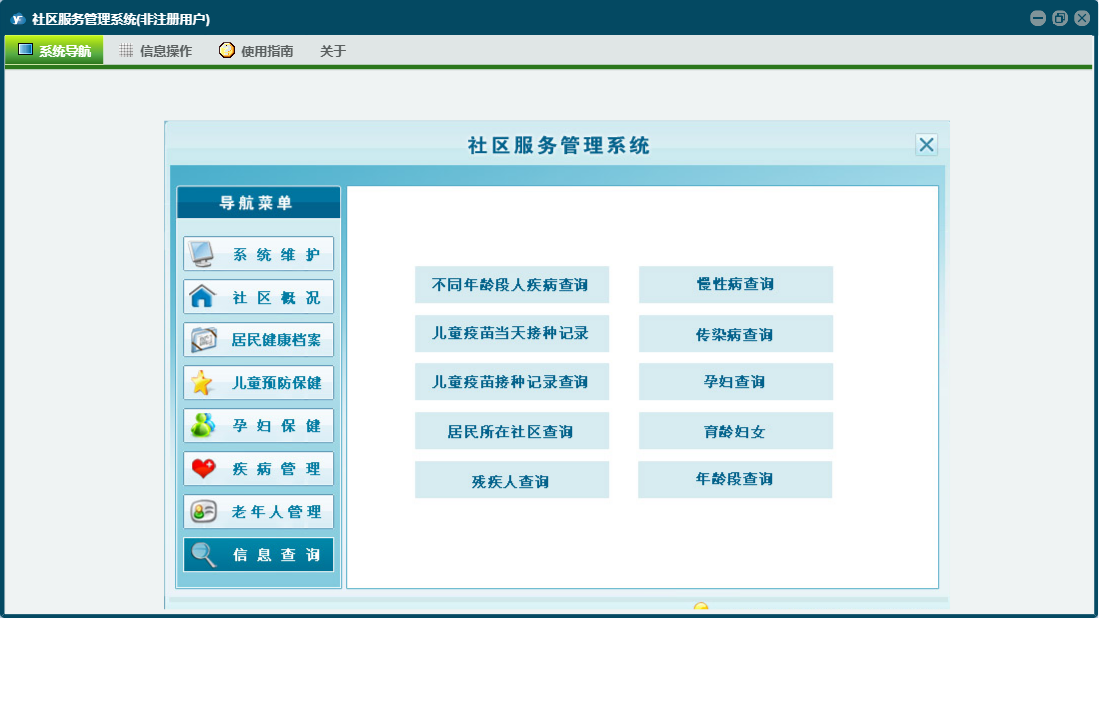Click the 传染病查询 button
Screen dimensions: 1099x723
736,333
